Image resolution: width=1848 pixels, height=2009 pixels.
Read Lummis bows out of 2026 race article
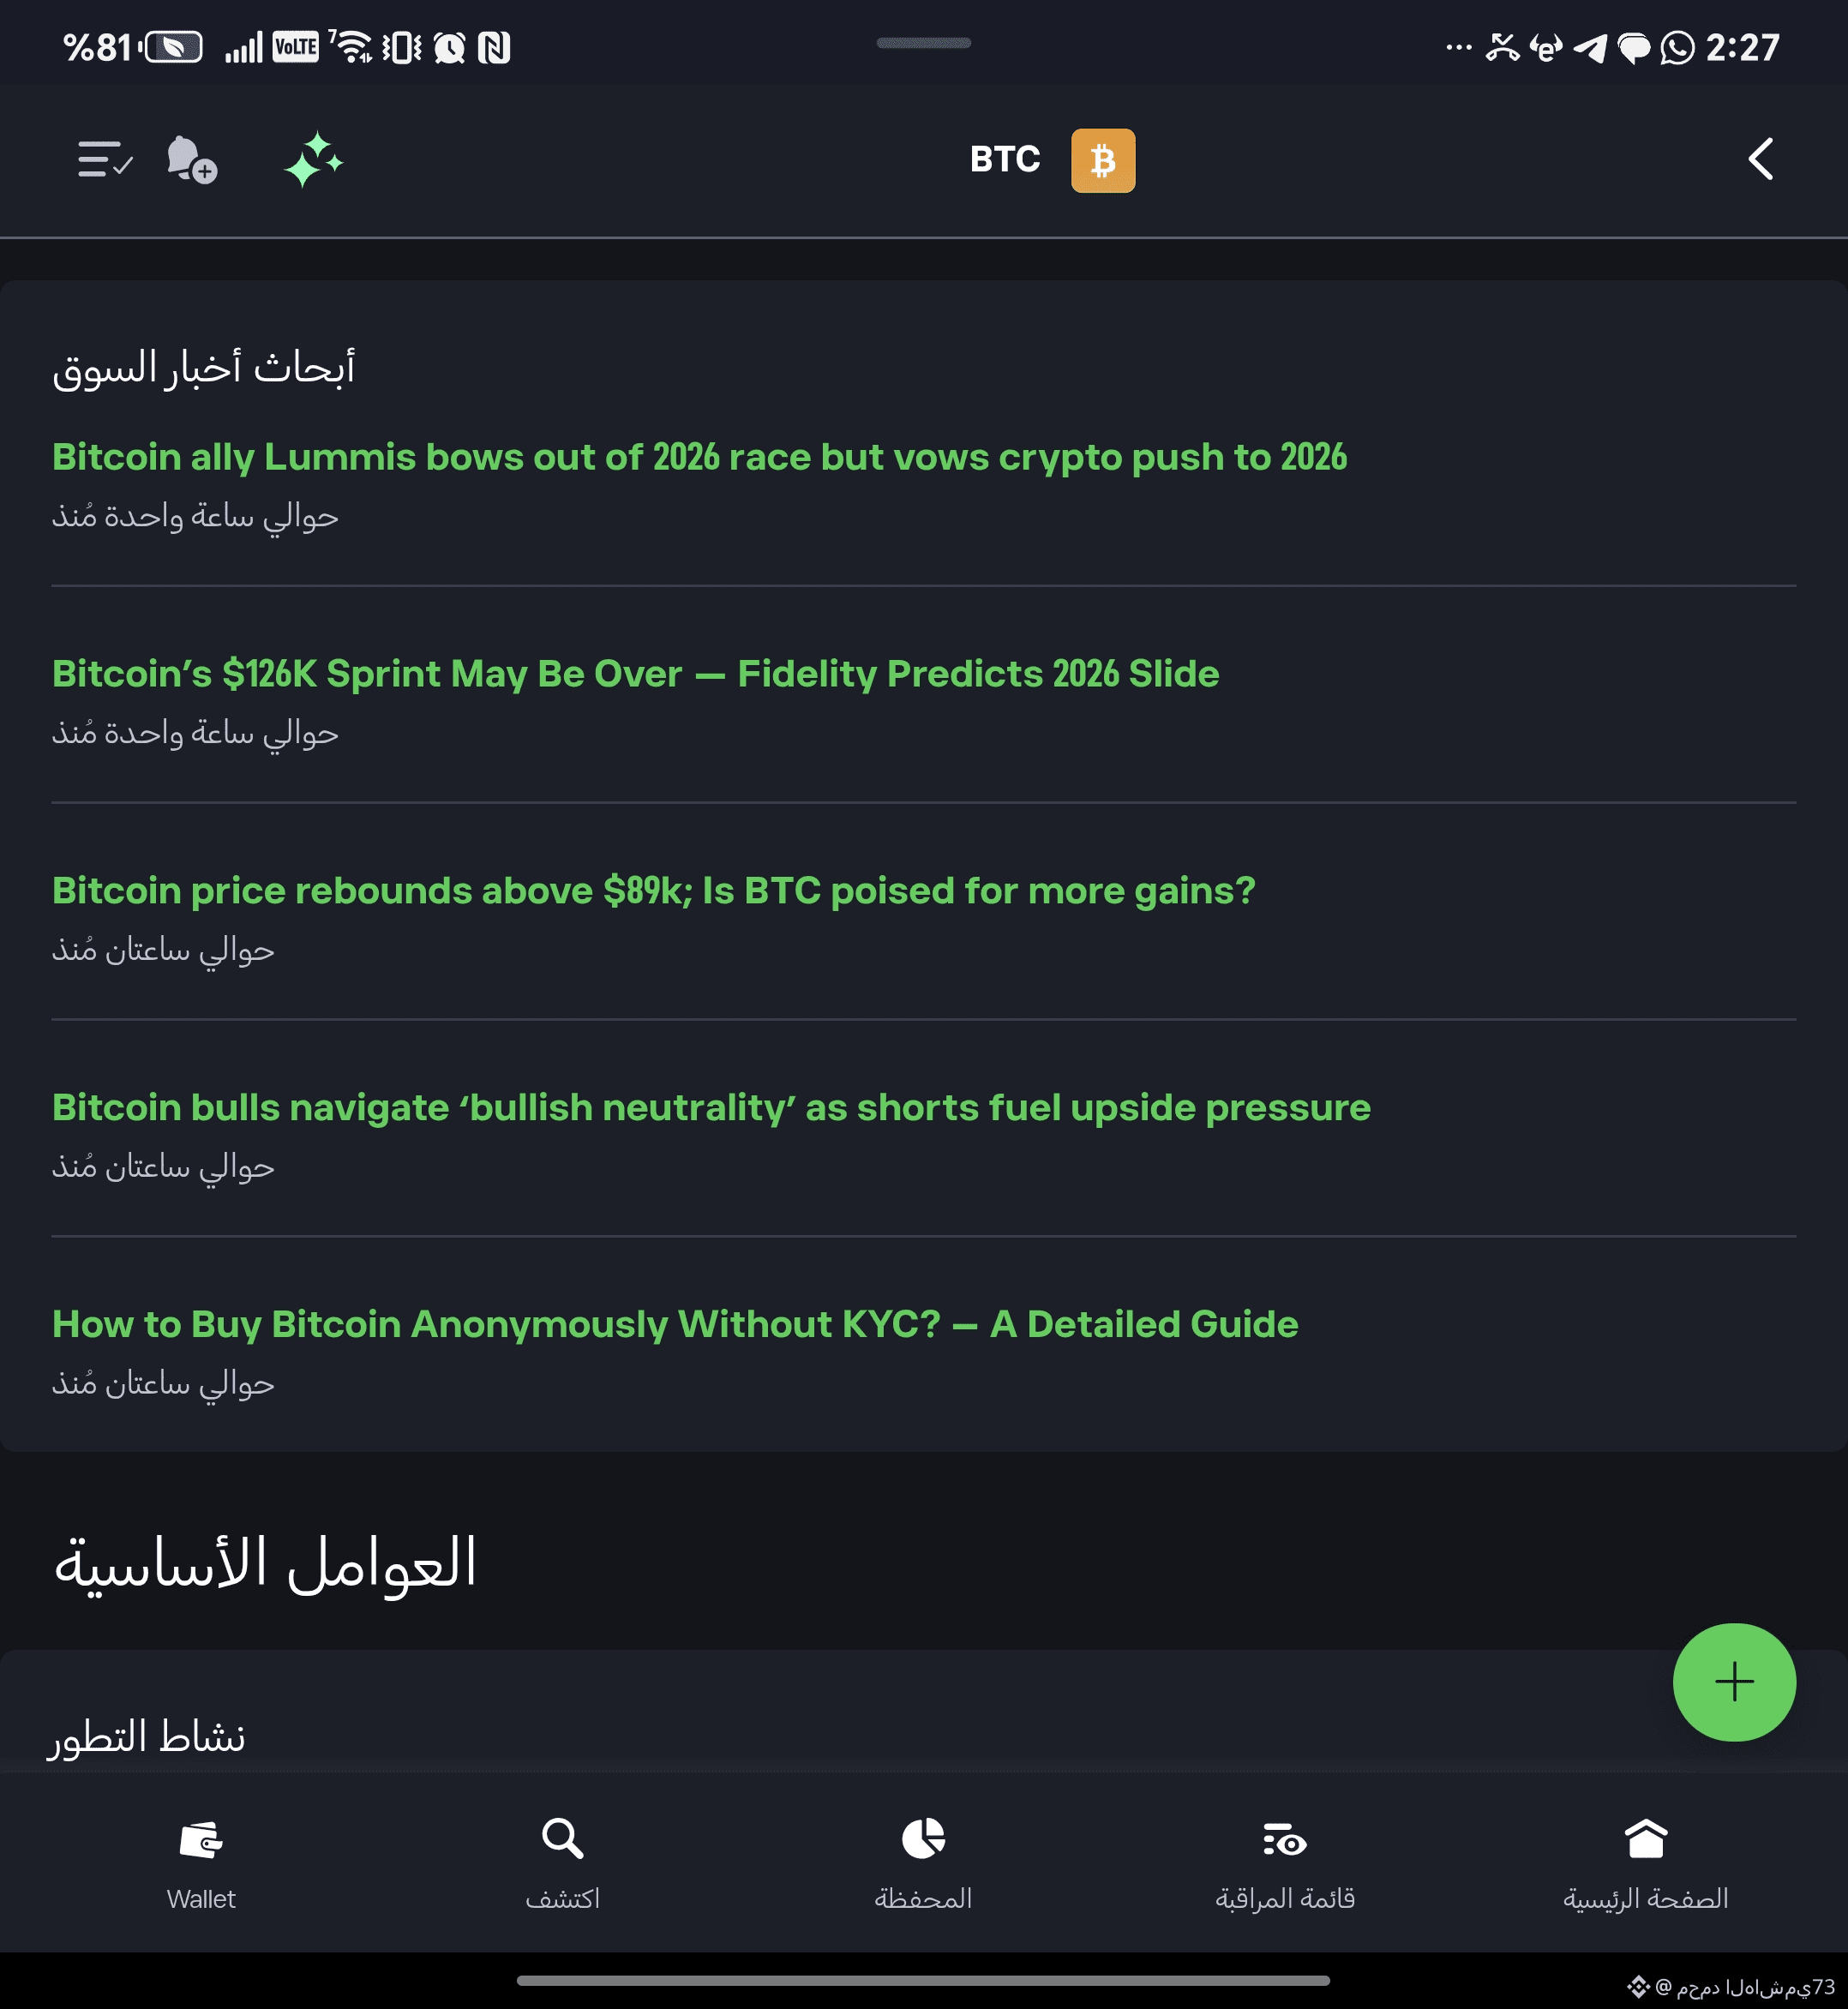[699, 457]
